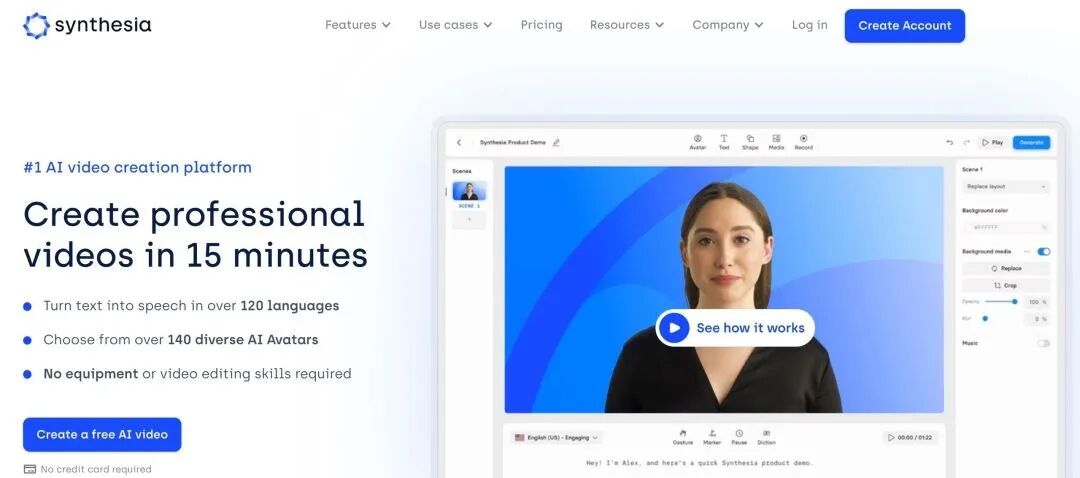The height and width of the screenshot is (478, 1080).
Task: Open the Features menu
Action: point(357,25)
